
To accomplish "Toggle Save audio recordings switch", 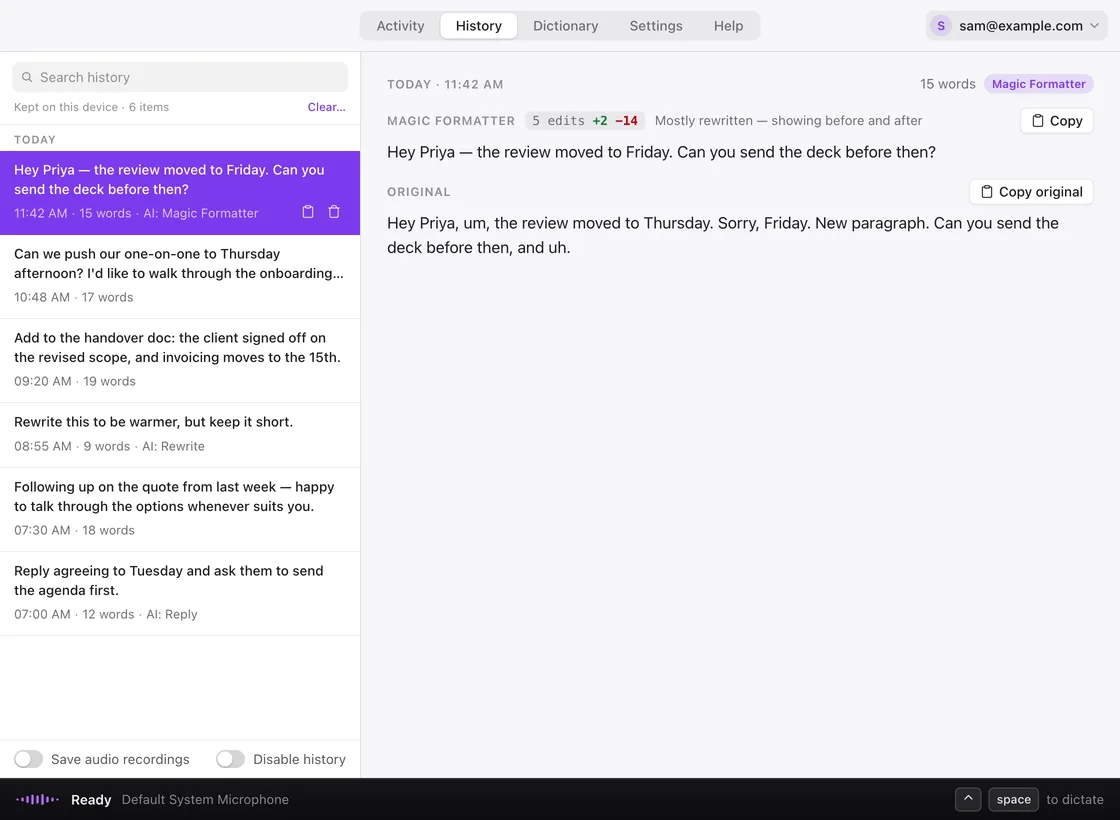I will (29, 759).
